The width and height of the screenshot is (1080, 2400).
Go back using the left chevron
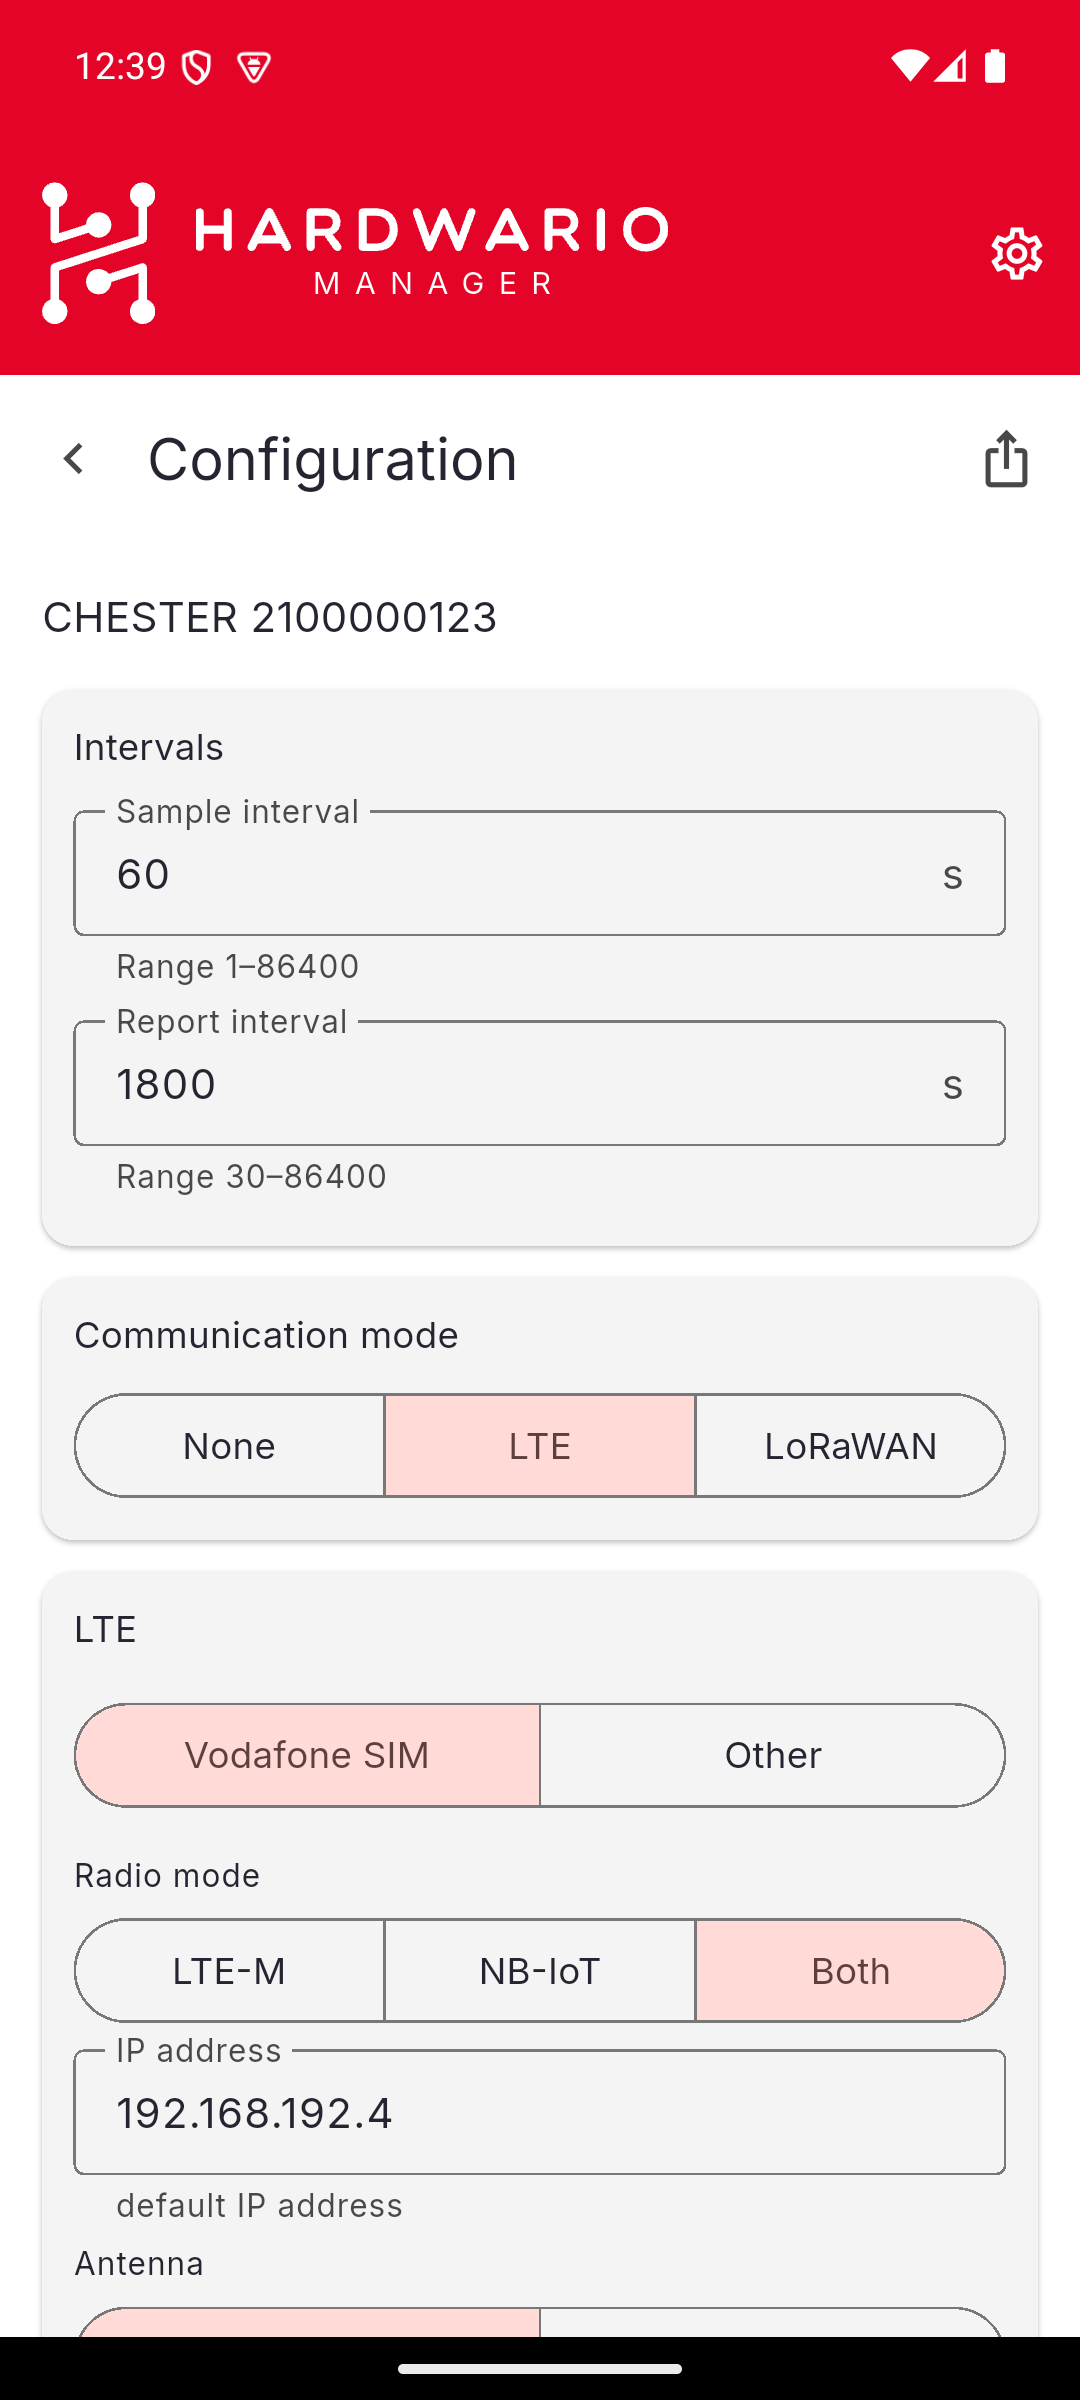pos(73,459)
